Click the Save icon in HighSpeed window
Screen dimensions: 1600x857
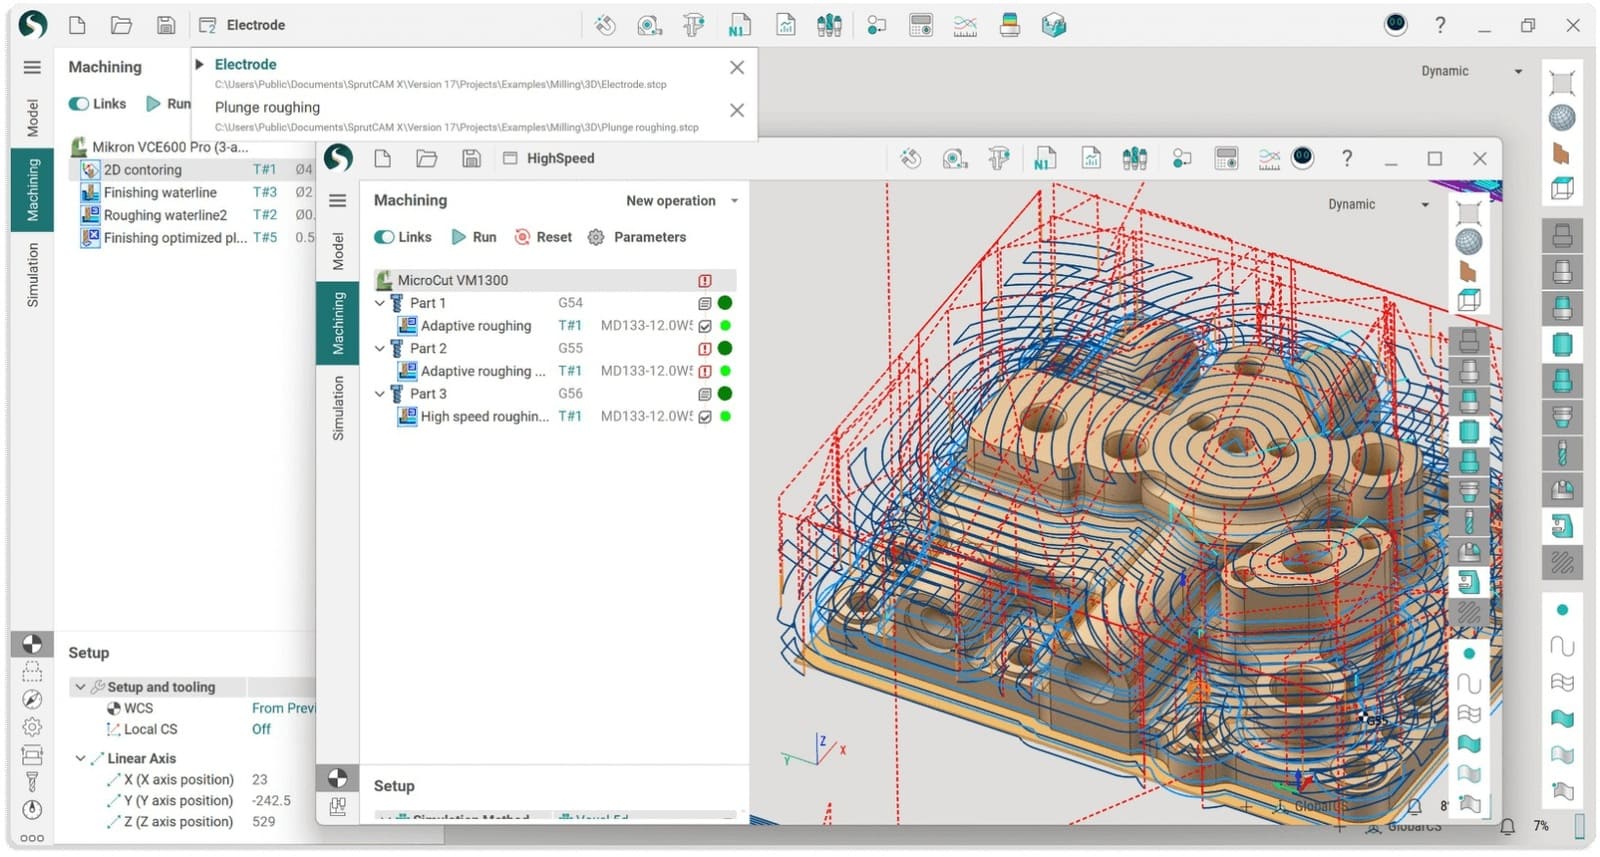[x=471, y=158]
